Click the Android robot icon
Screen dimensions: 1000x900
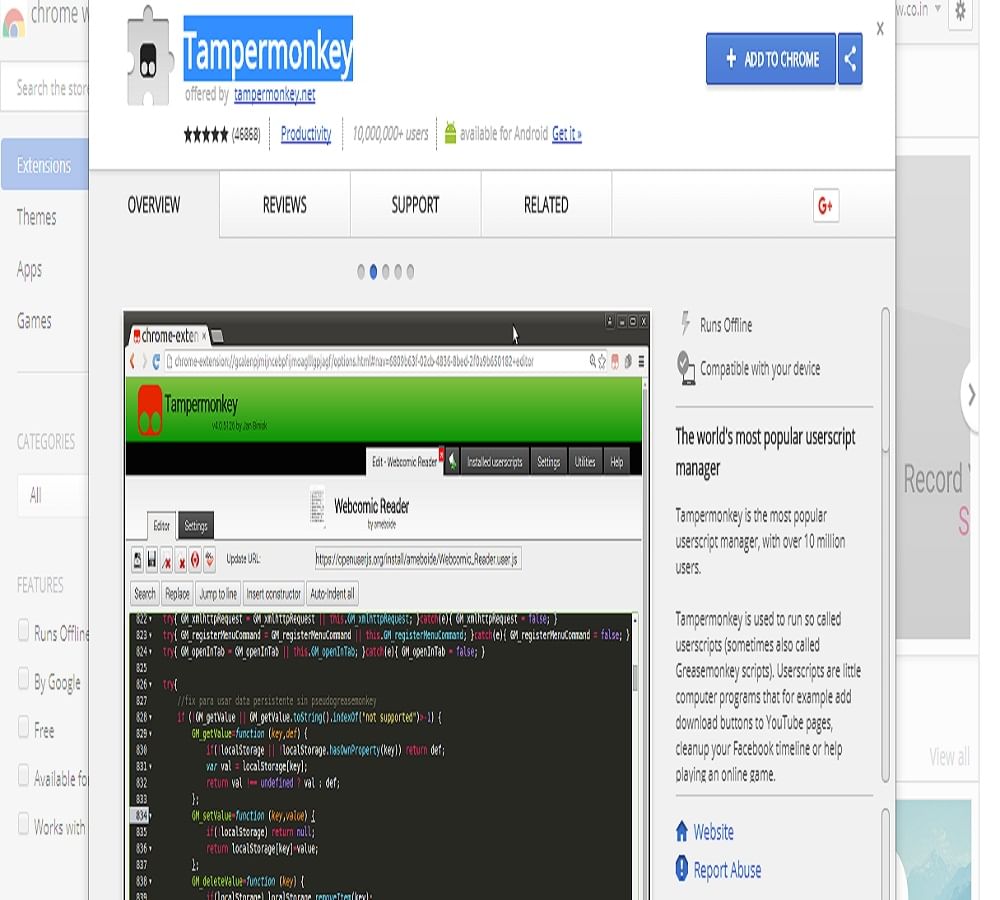[x=450, y=133]
